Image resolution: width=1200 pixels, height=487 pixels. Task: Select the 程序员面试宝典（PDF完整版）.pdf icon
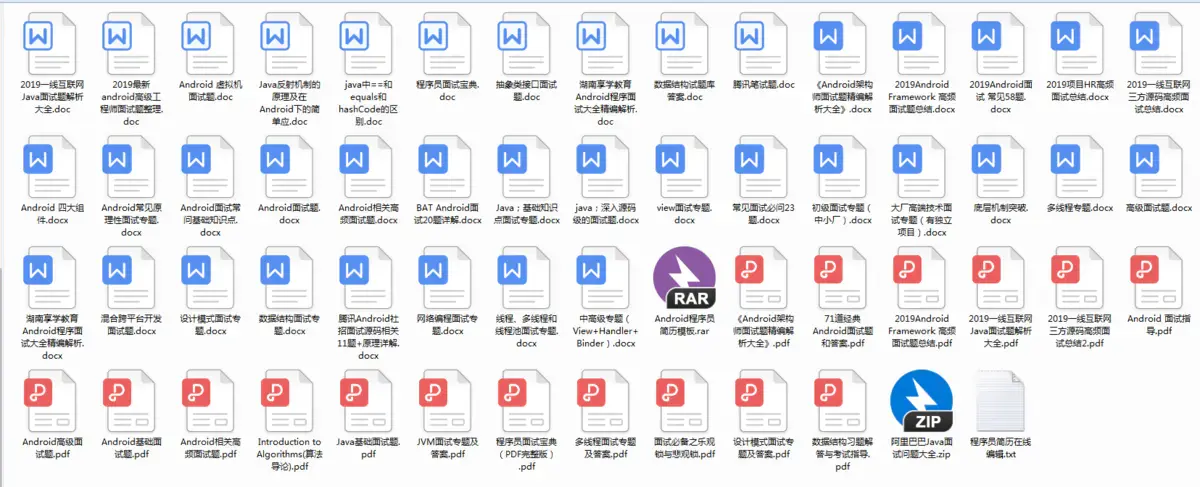(x=526, y=401)
